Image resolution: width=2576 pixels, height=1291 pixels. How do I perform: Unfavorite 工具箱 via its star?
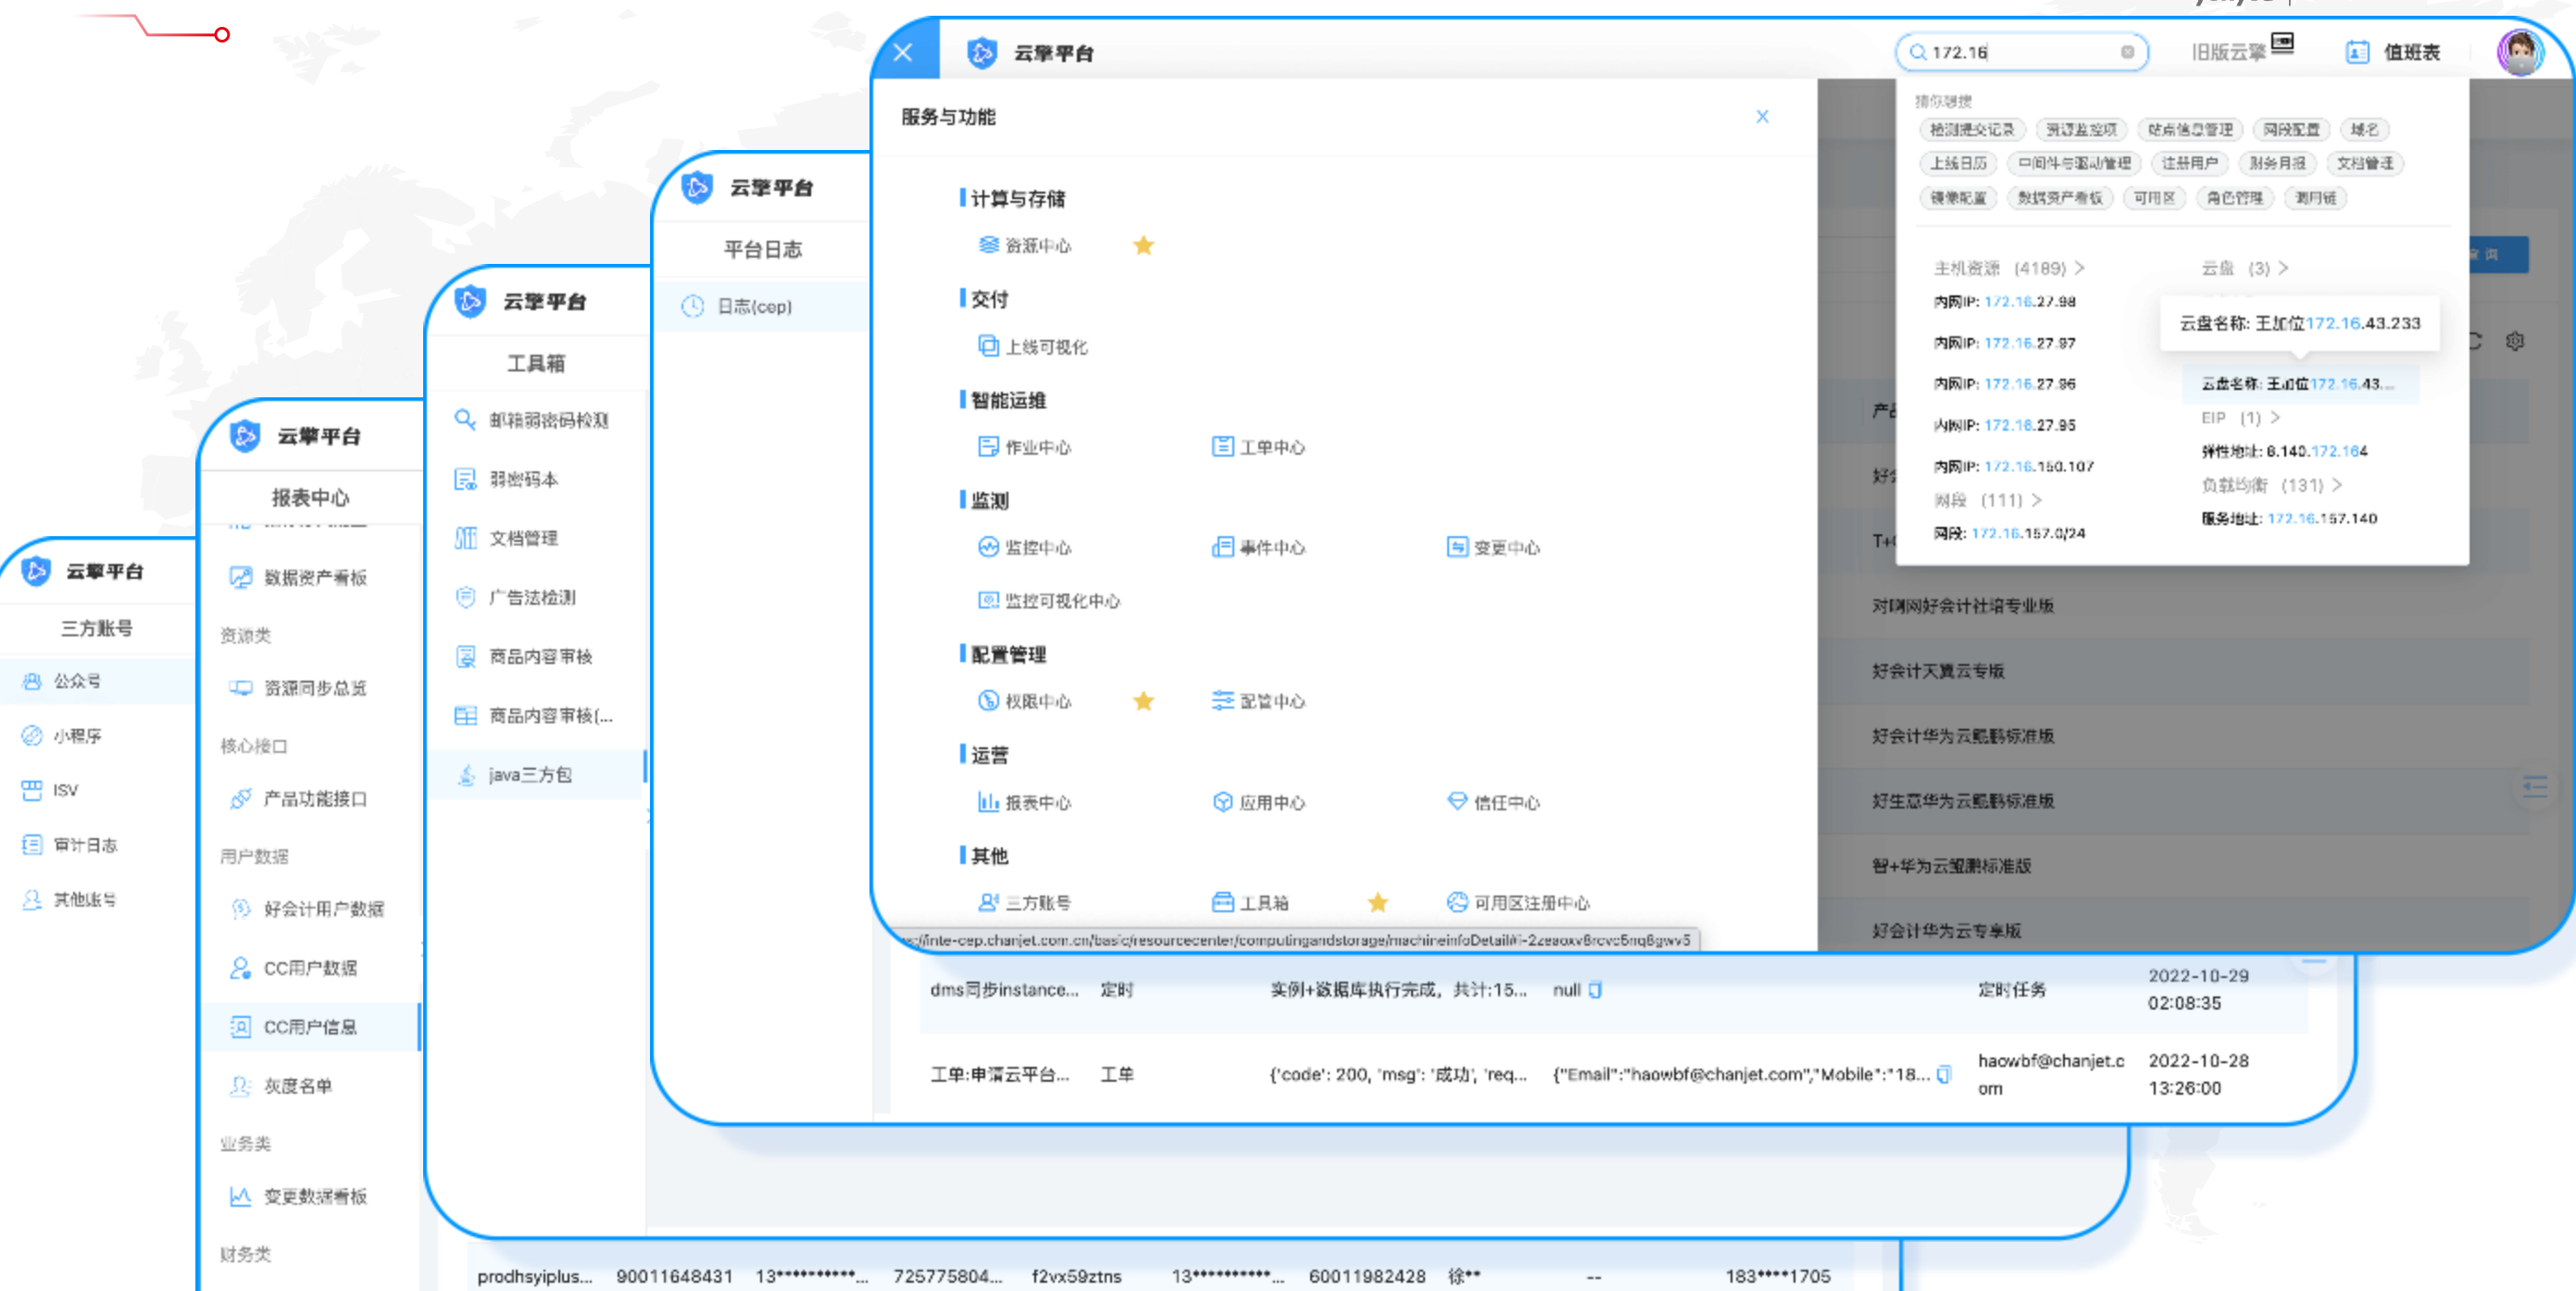1377,902
